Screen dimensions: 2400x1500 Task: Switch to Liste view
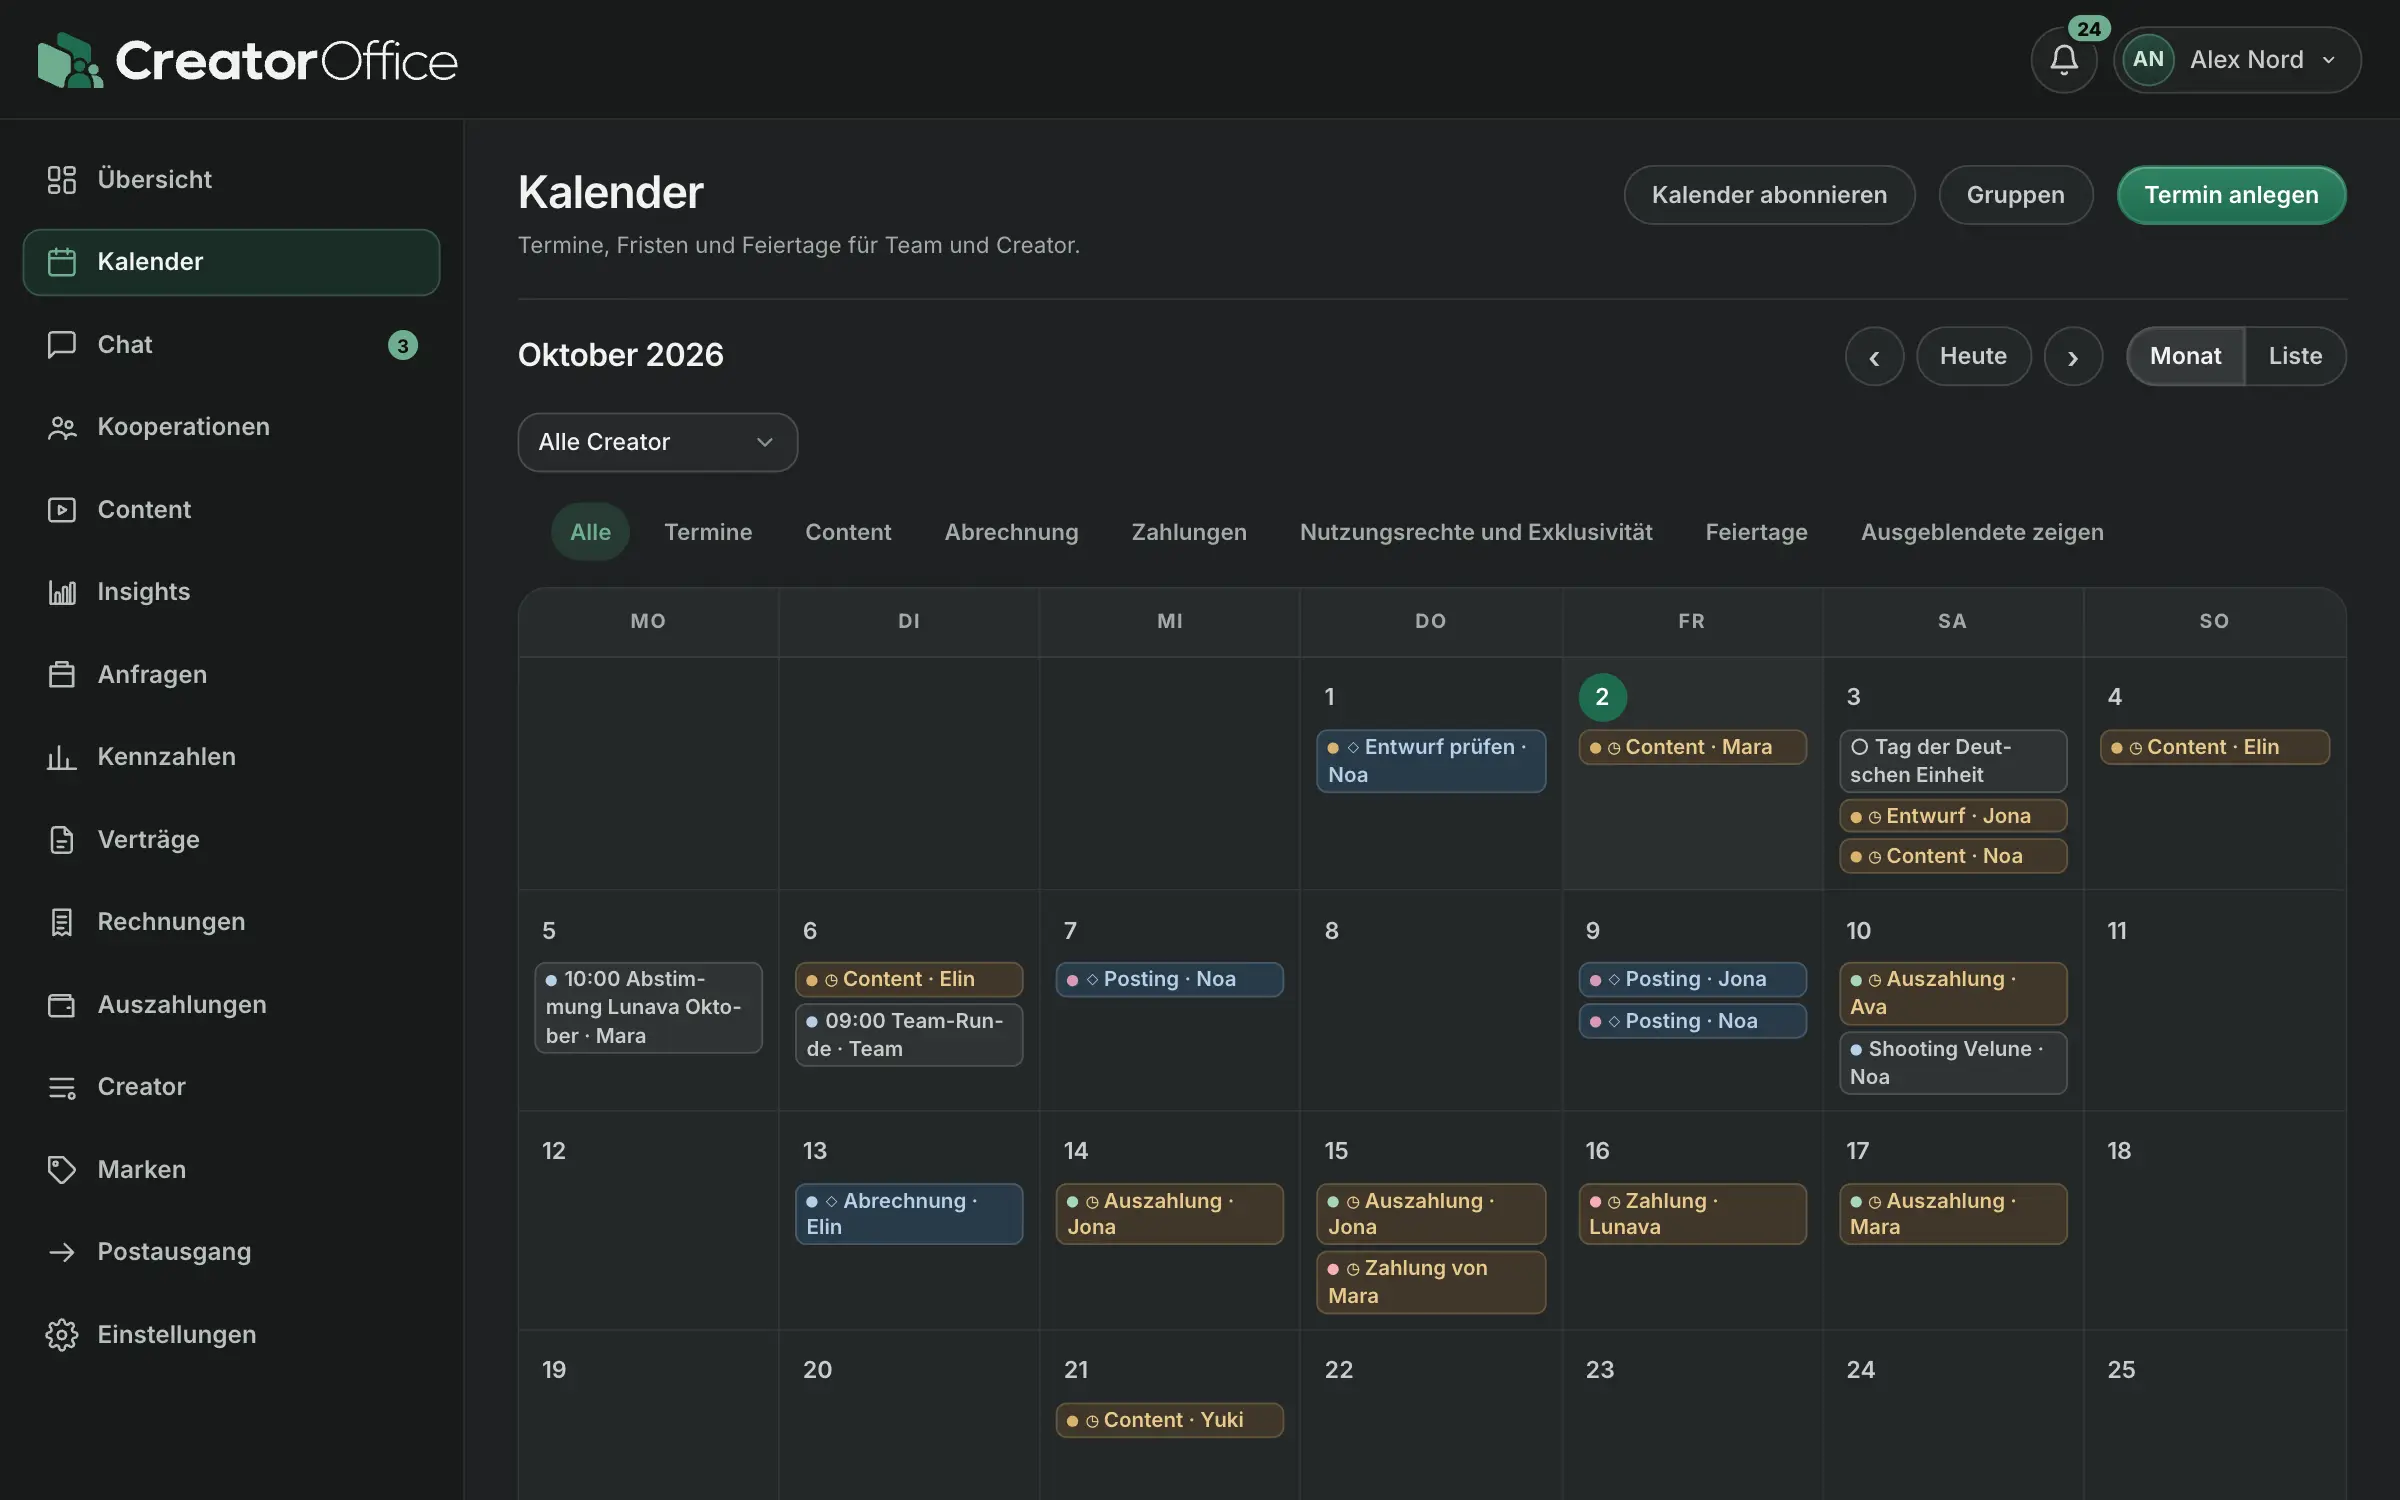pyautogui.click(x=2295, y=356)
